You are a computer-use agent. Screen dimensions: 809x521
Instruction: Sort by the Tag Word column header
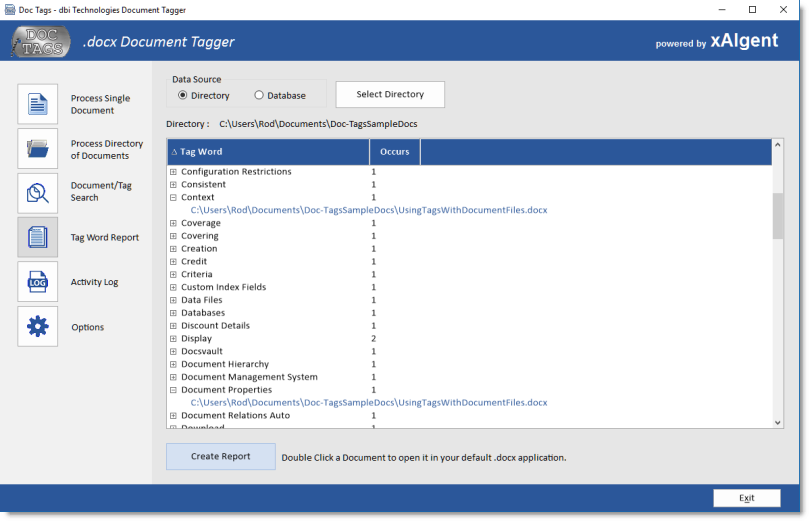pos(268,152)
